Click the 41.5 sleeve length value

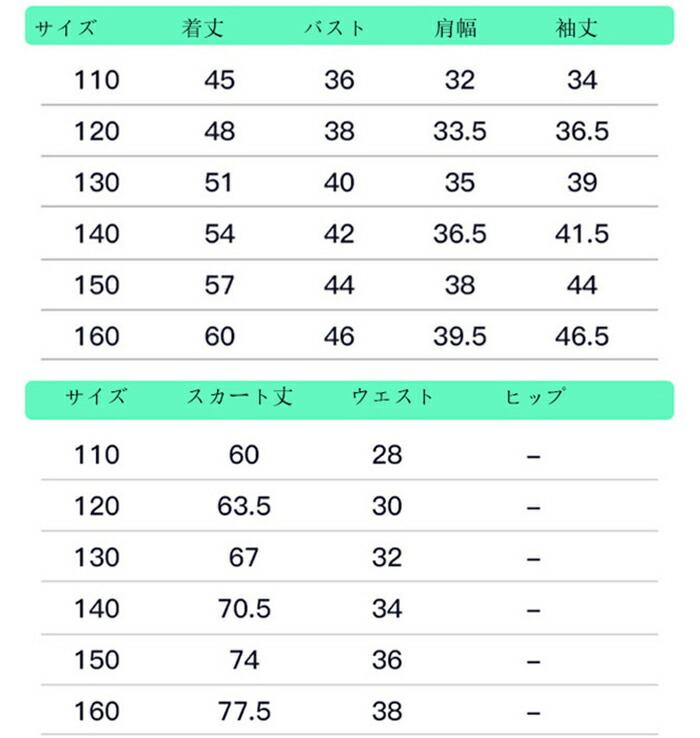pos(582,234)
